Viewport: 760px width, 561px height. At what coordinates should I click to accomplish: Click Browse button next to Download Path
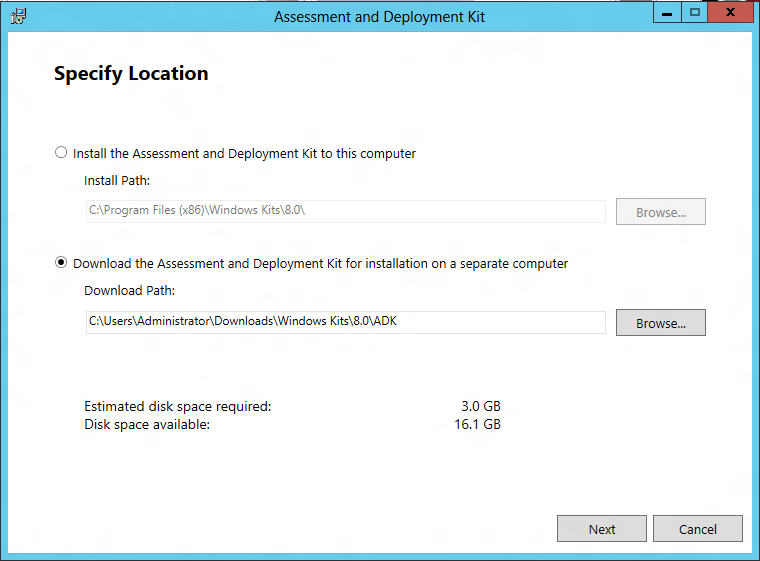tap(661, 323)
